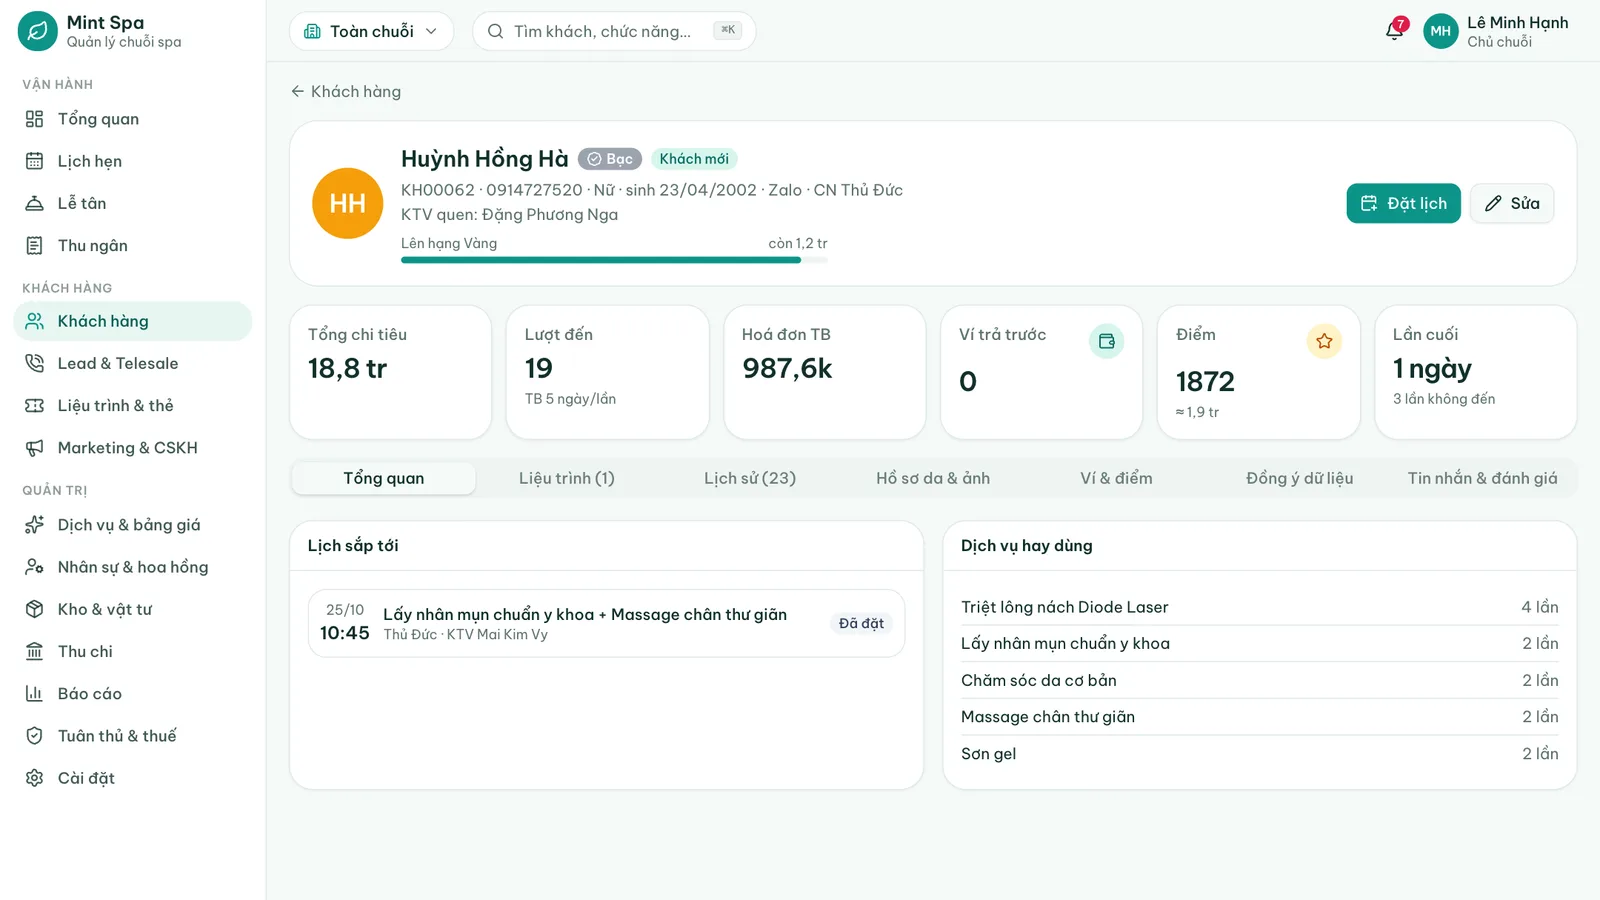Image resolution: width=1600 pixels, height=900 pixels.
Task: Open Cài đặt gear settings
Action: pyautogui.click(x=133, y=778)
